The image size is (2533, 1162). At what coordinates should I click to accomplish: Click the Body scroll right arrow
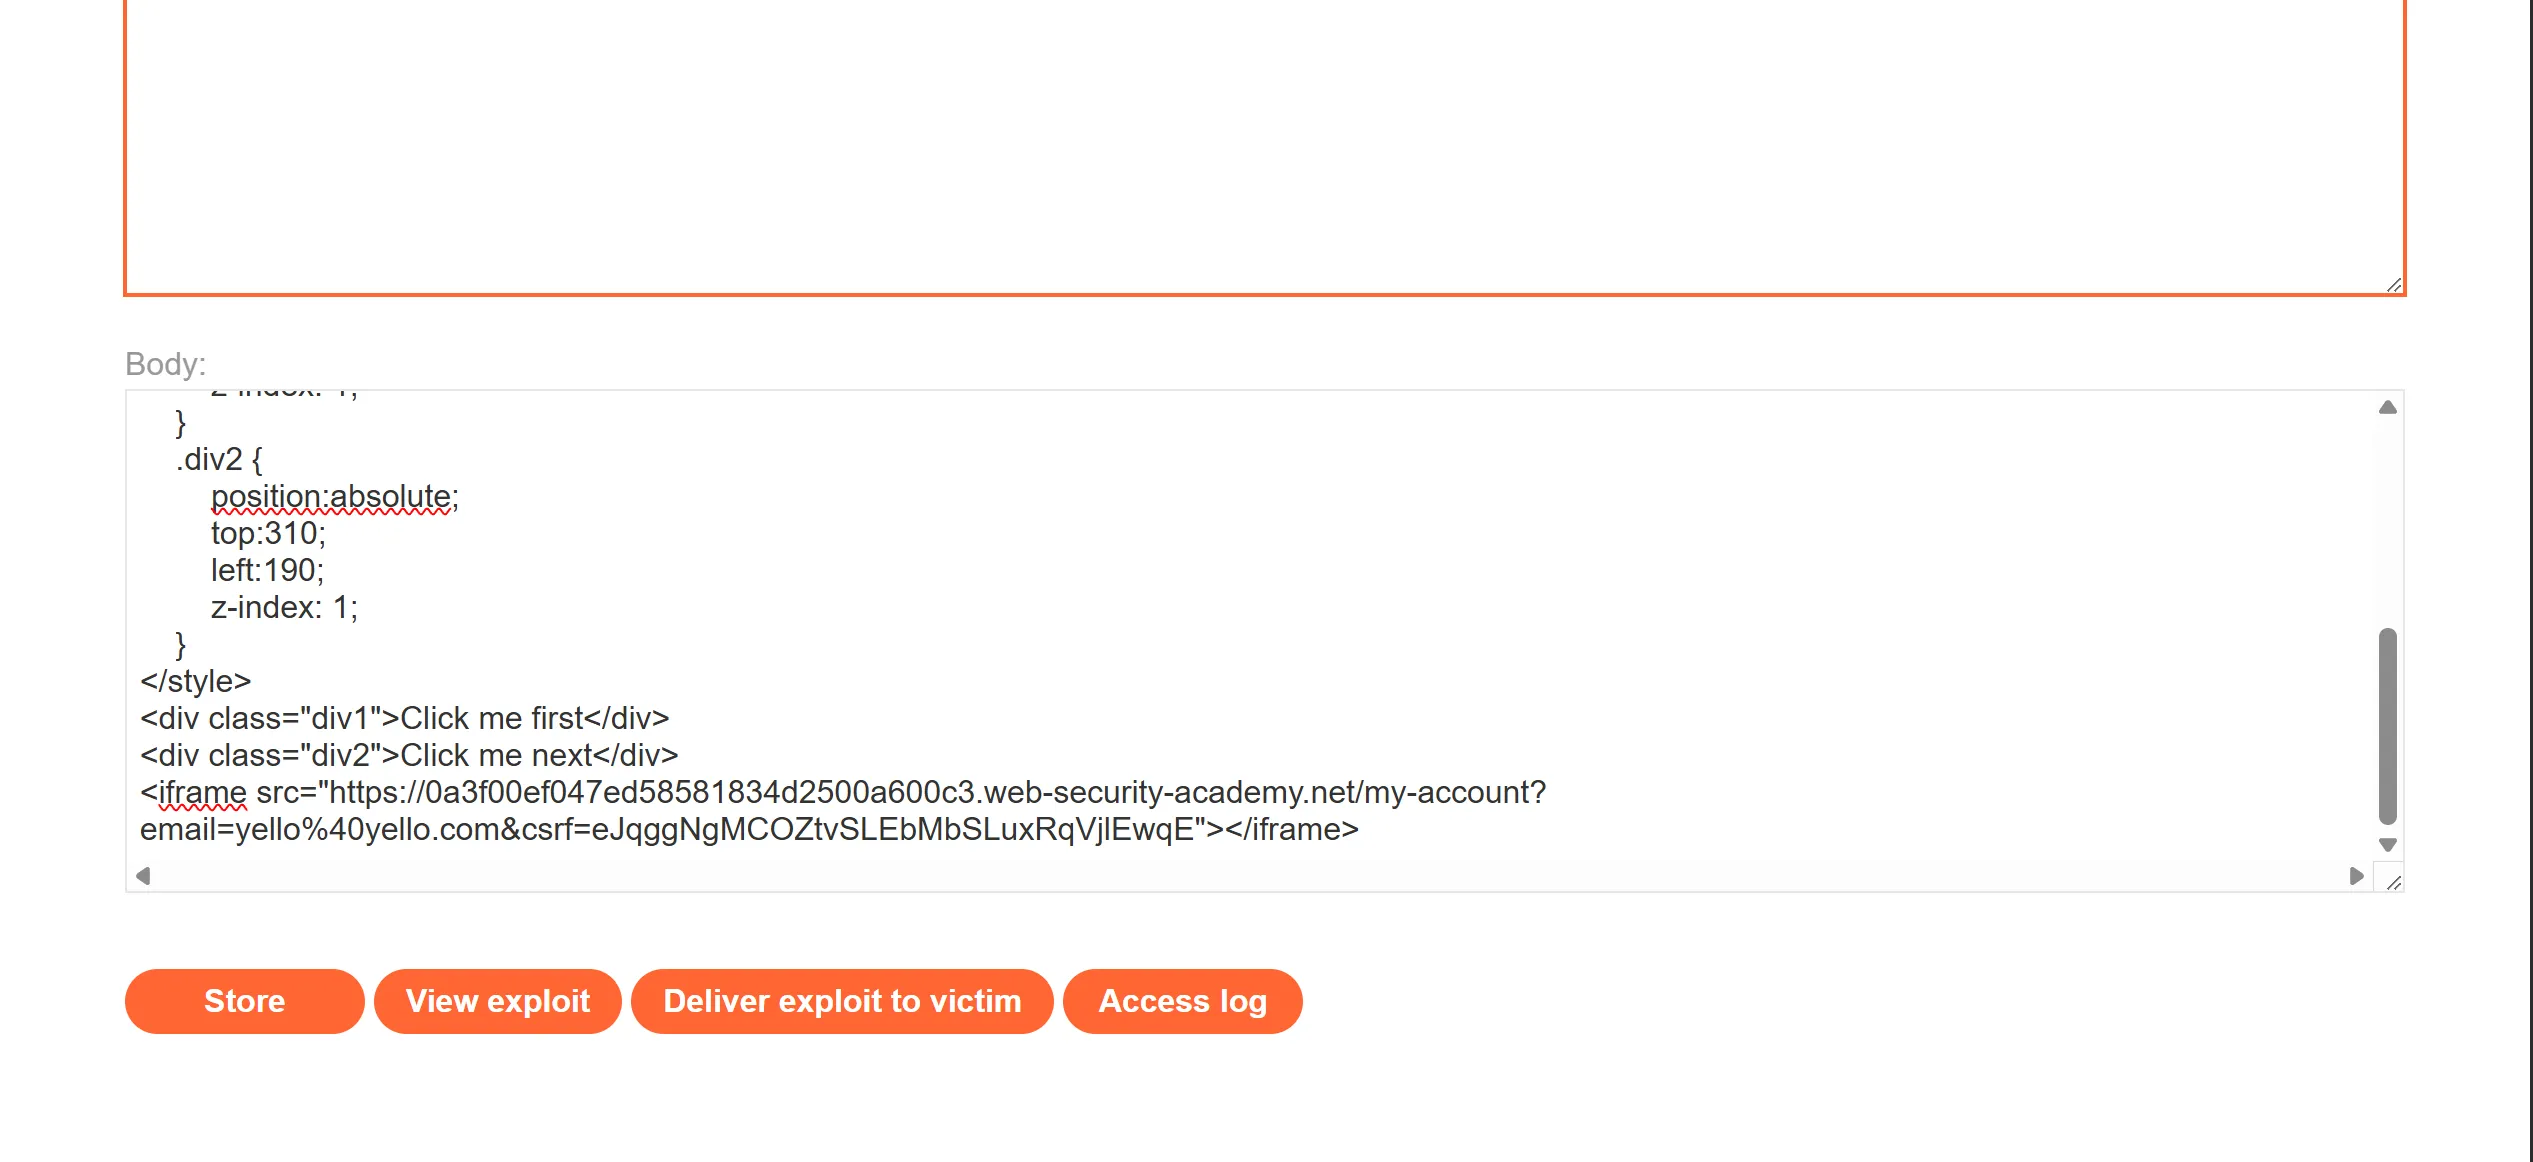click(2357, 876)
